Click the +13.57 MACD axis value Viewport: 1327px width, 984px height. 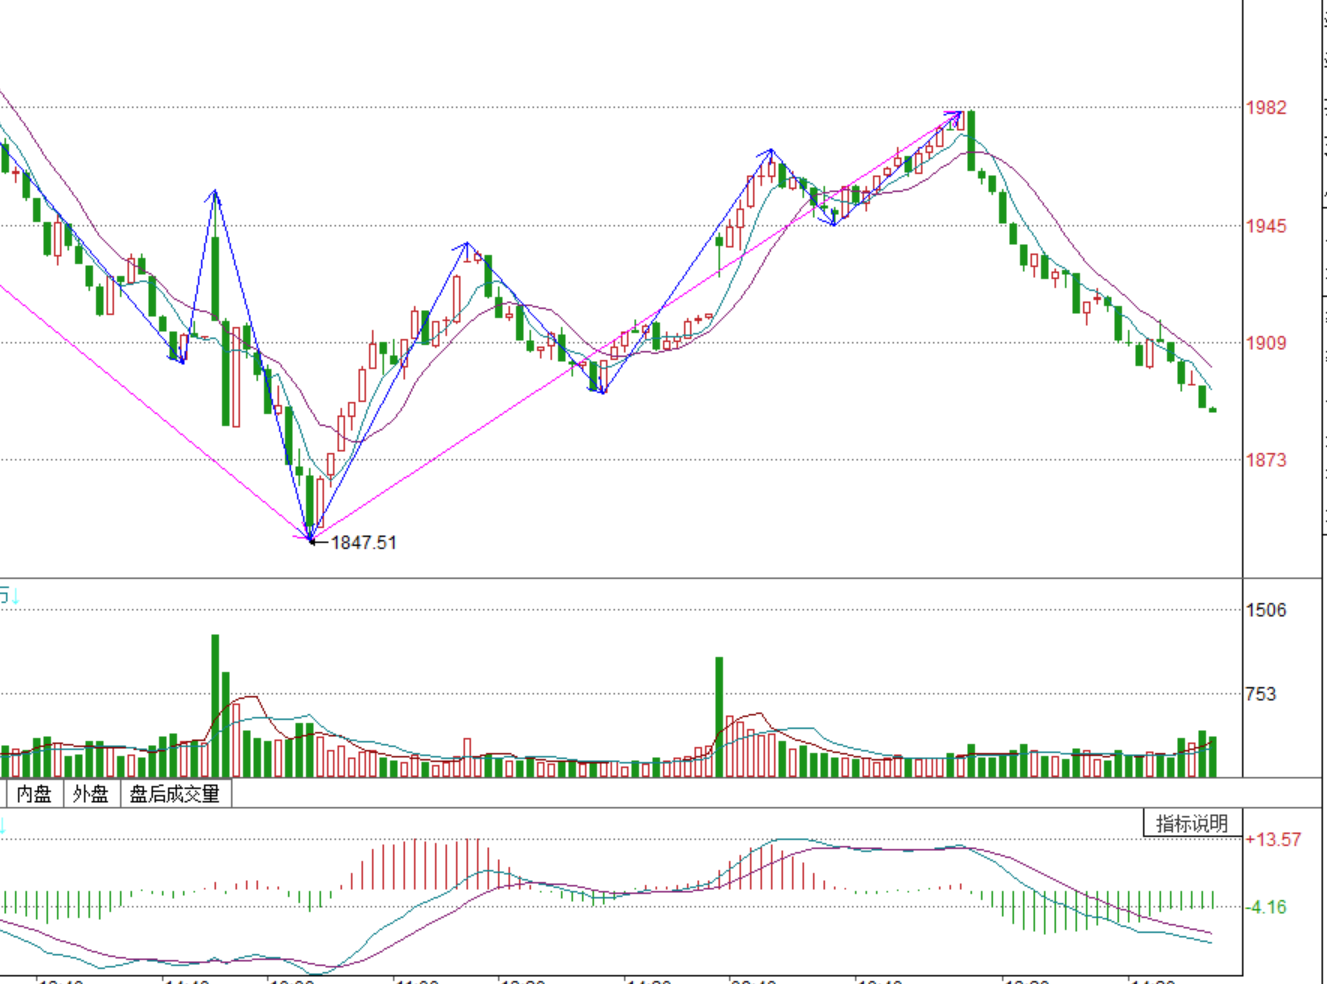[x=1272, y=839]
